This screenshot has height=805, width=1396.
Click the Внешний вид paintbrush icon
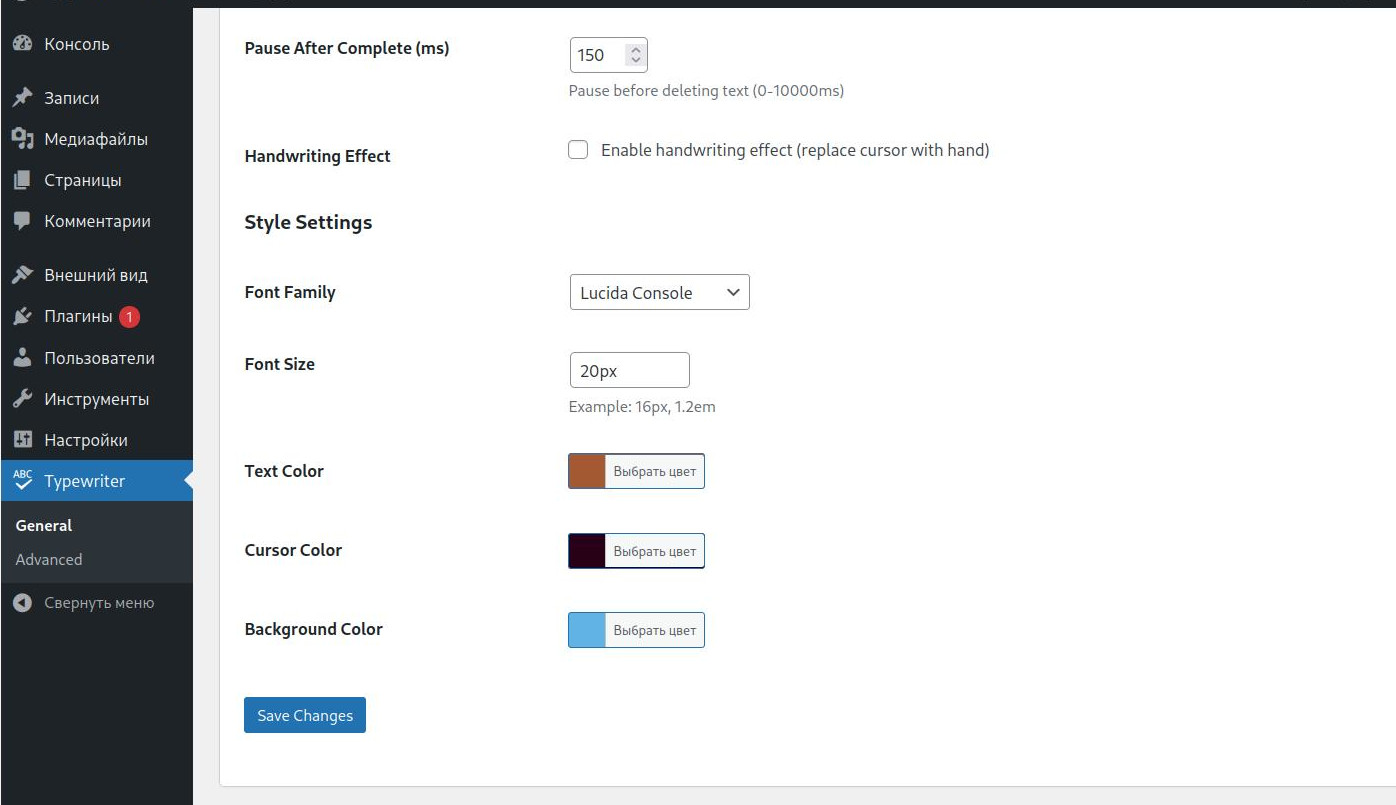click(x=23, y=275)
